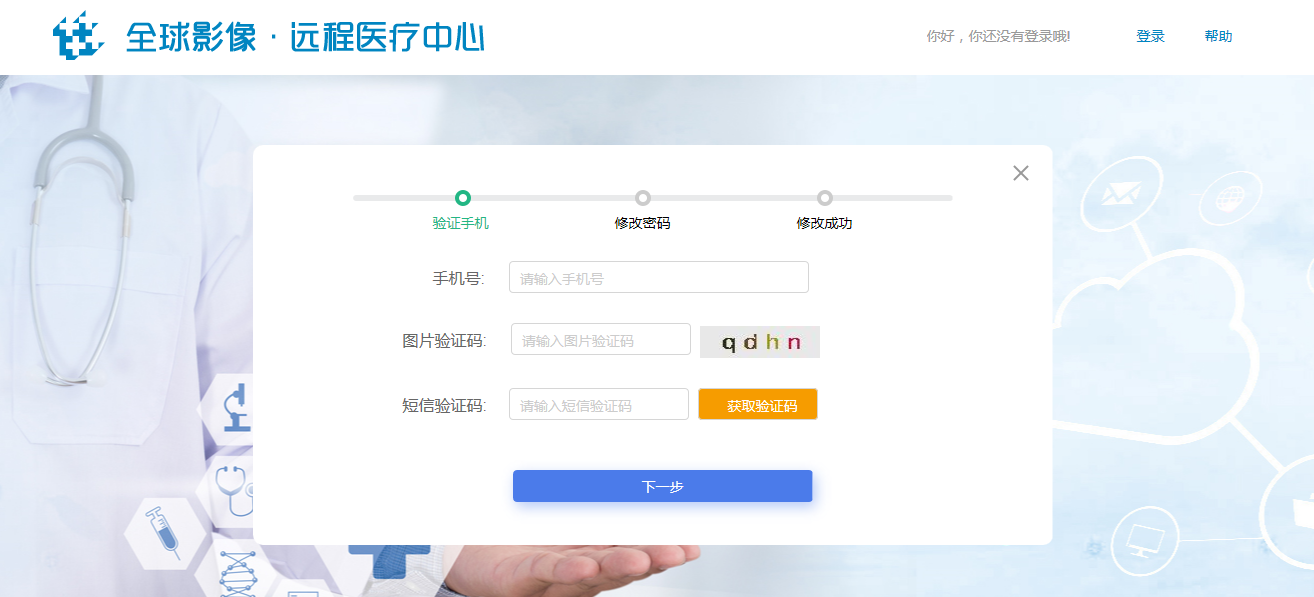Refresh the qdhn captcha image
1314x597 pixels.
(x=760, y=342)
